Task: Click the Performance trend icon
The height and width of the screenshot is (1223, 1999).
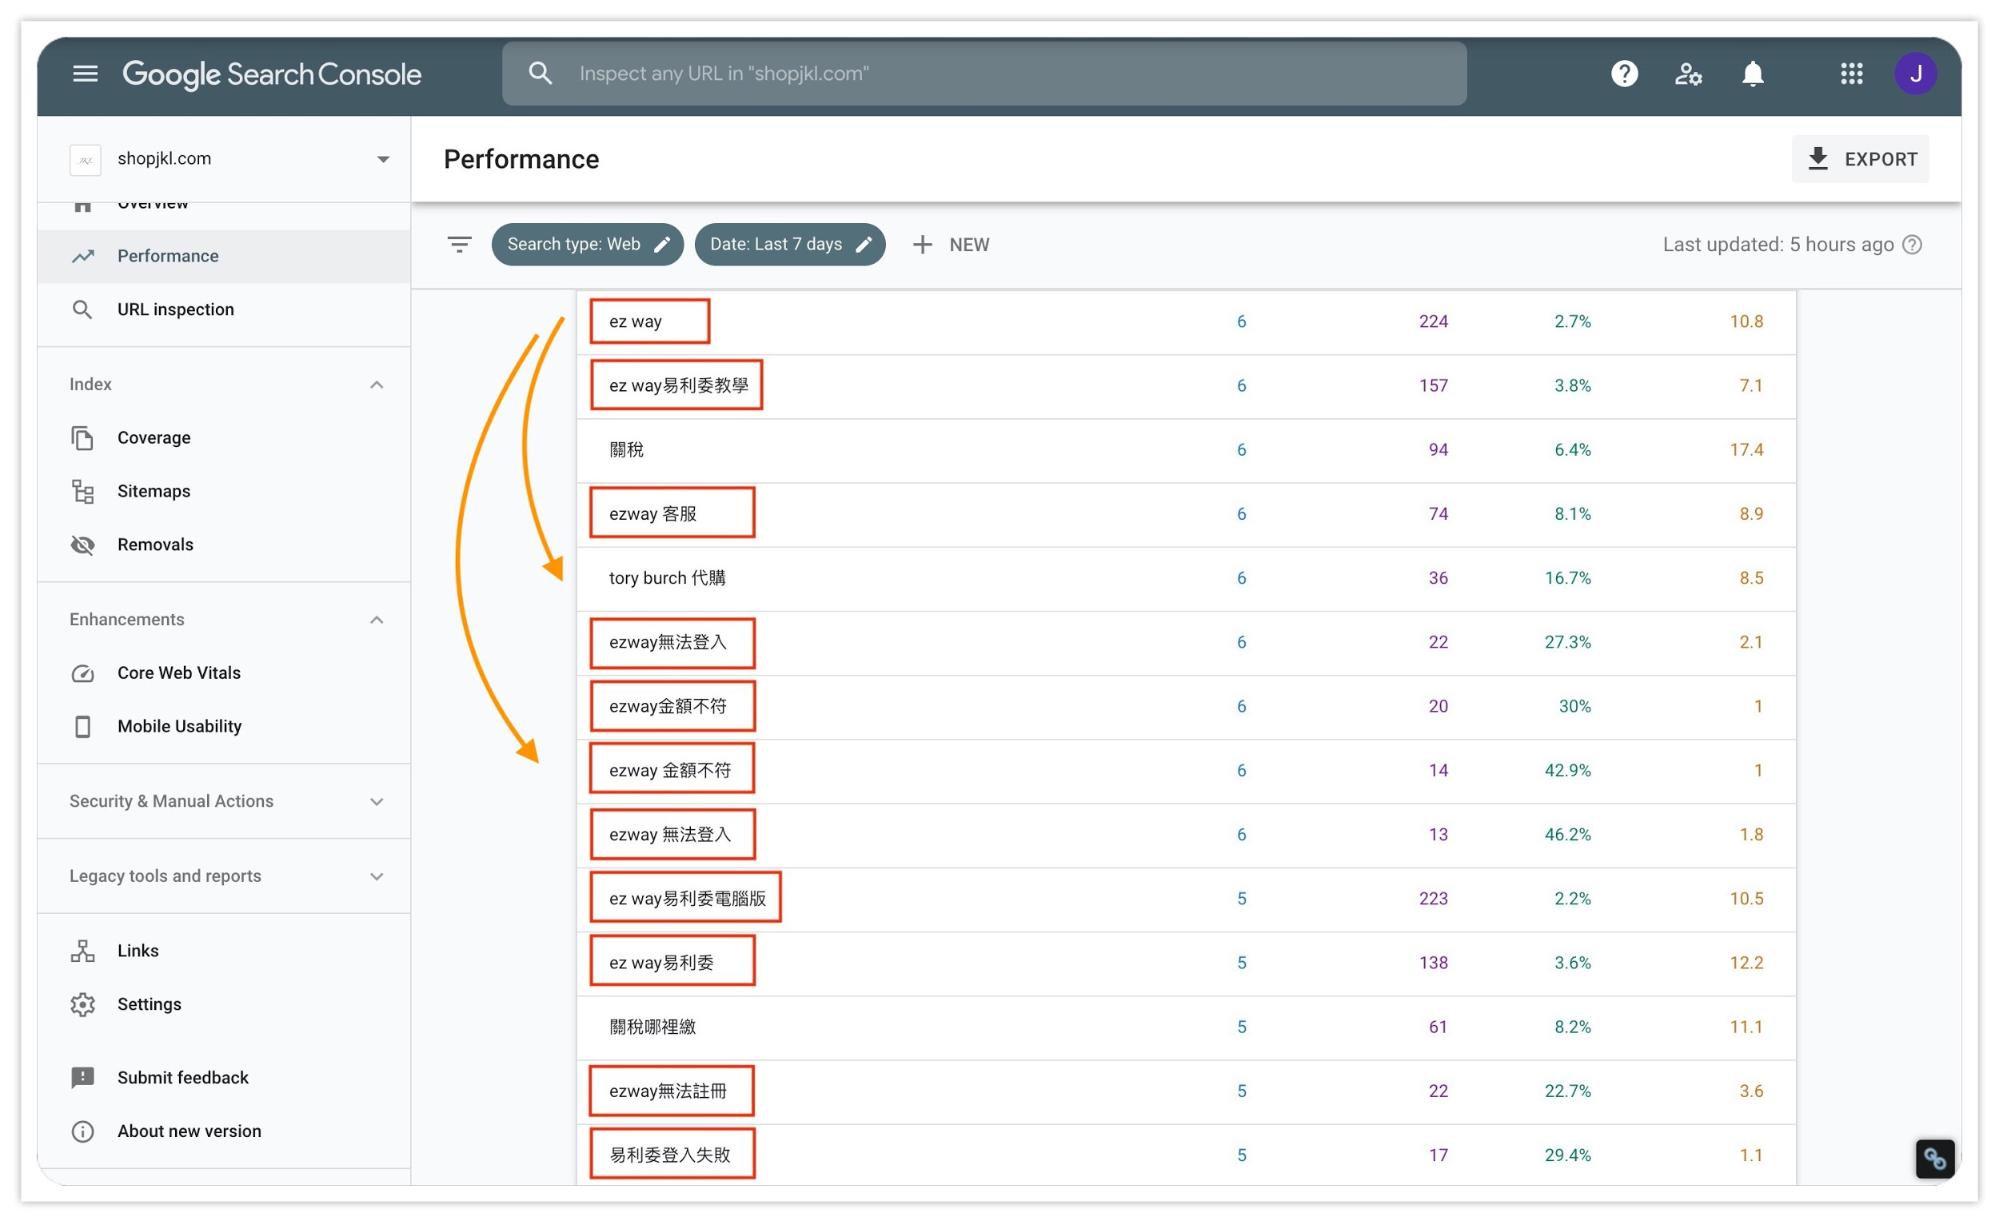Action: click(x=82, y=256)
